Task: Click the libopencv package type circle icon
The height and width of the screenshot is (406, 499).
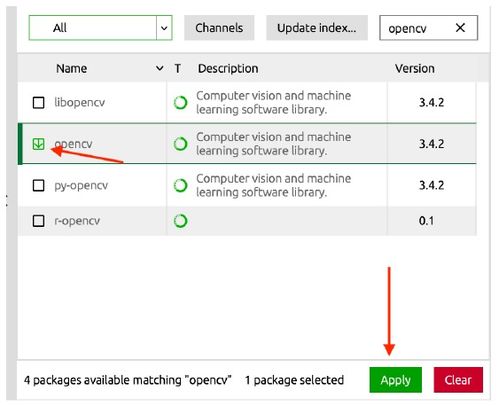Action: tap(180, 103)
